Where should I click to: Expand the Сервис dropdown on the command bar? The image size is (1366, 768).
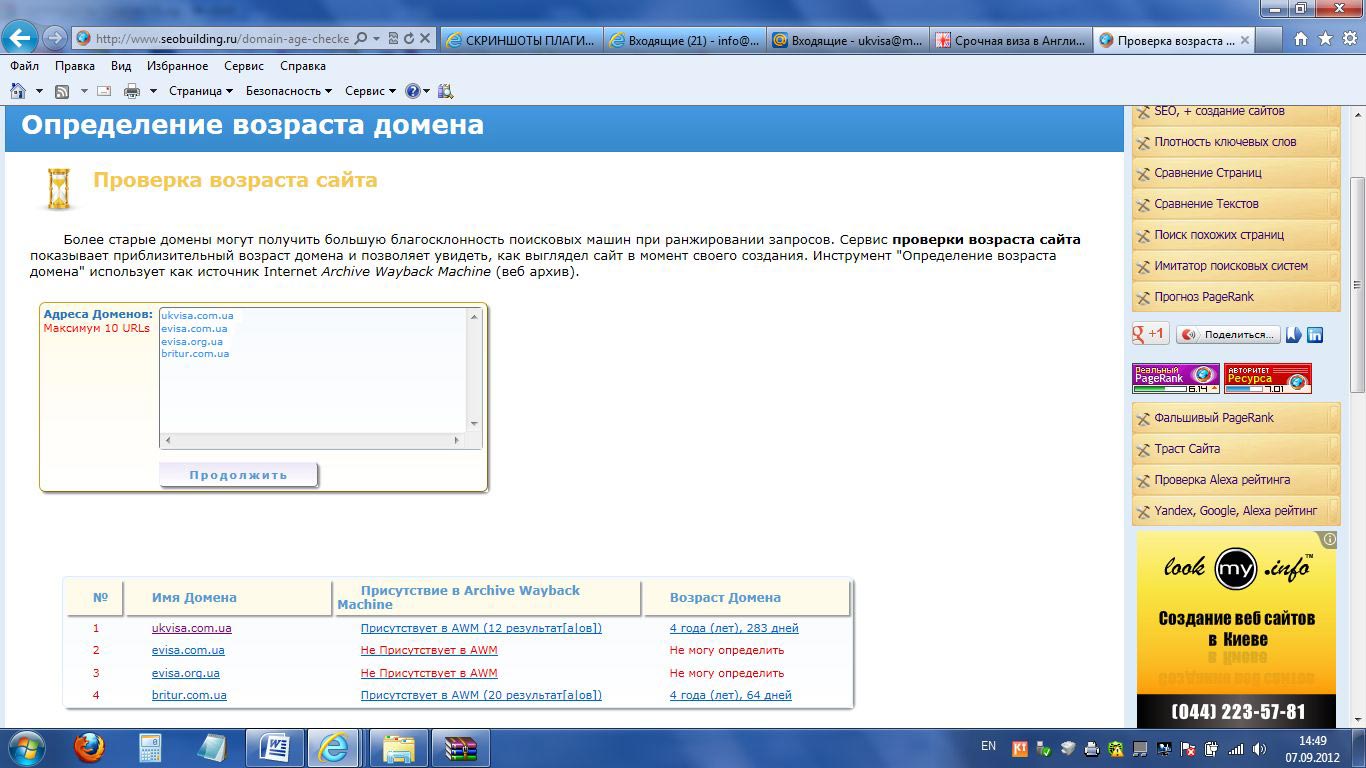tap(363, 90)
